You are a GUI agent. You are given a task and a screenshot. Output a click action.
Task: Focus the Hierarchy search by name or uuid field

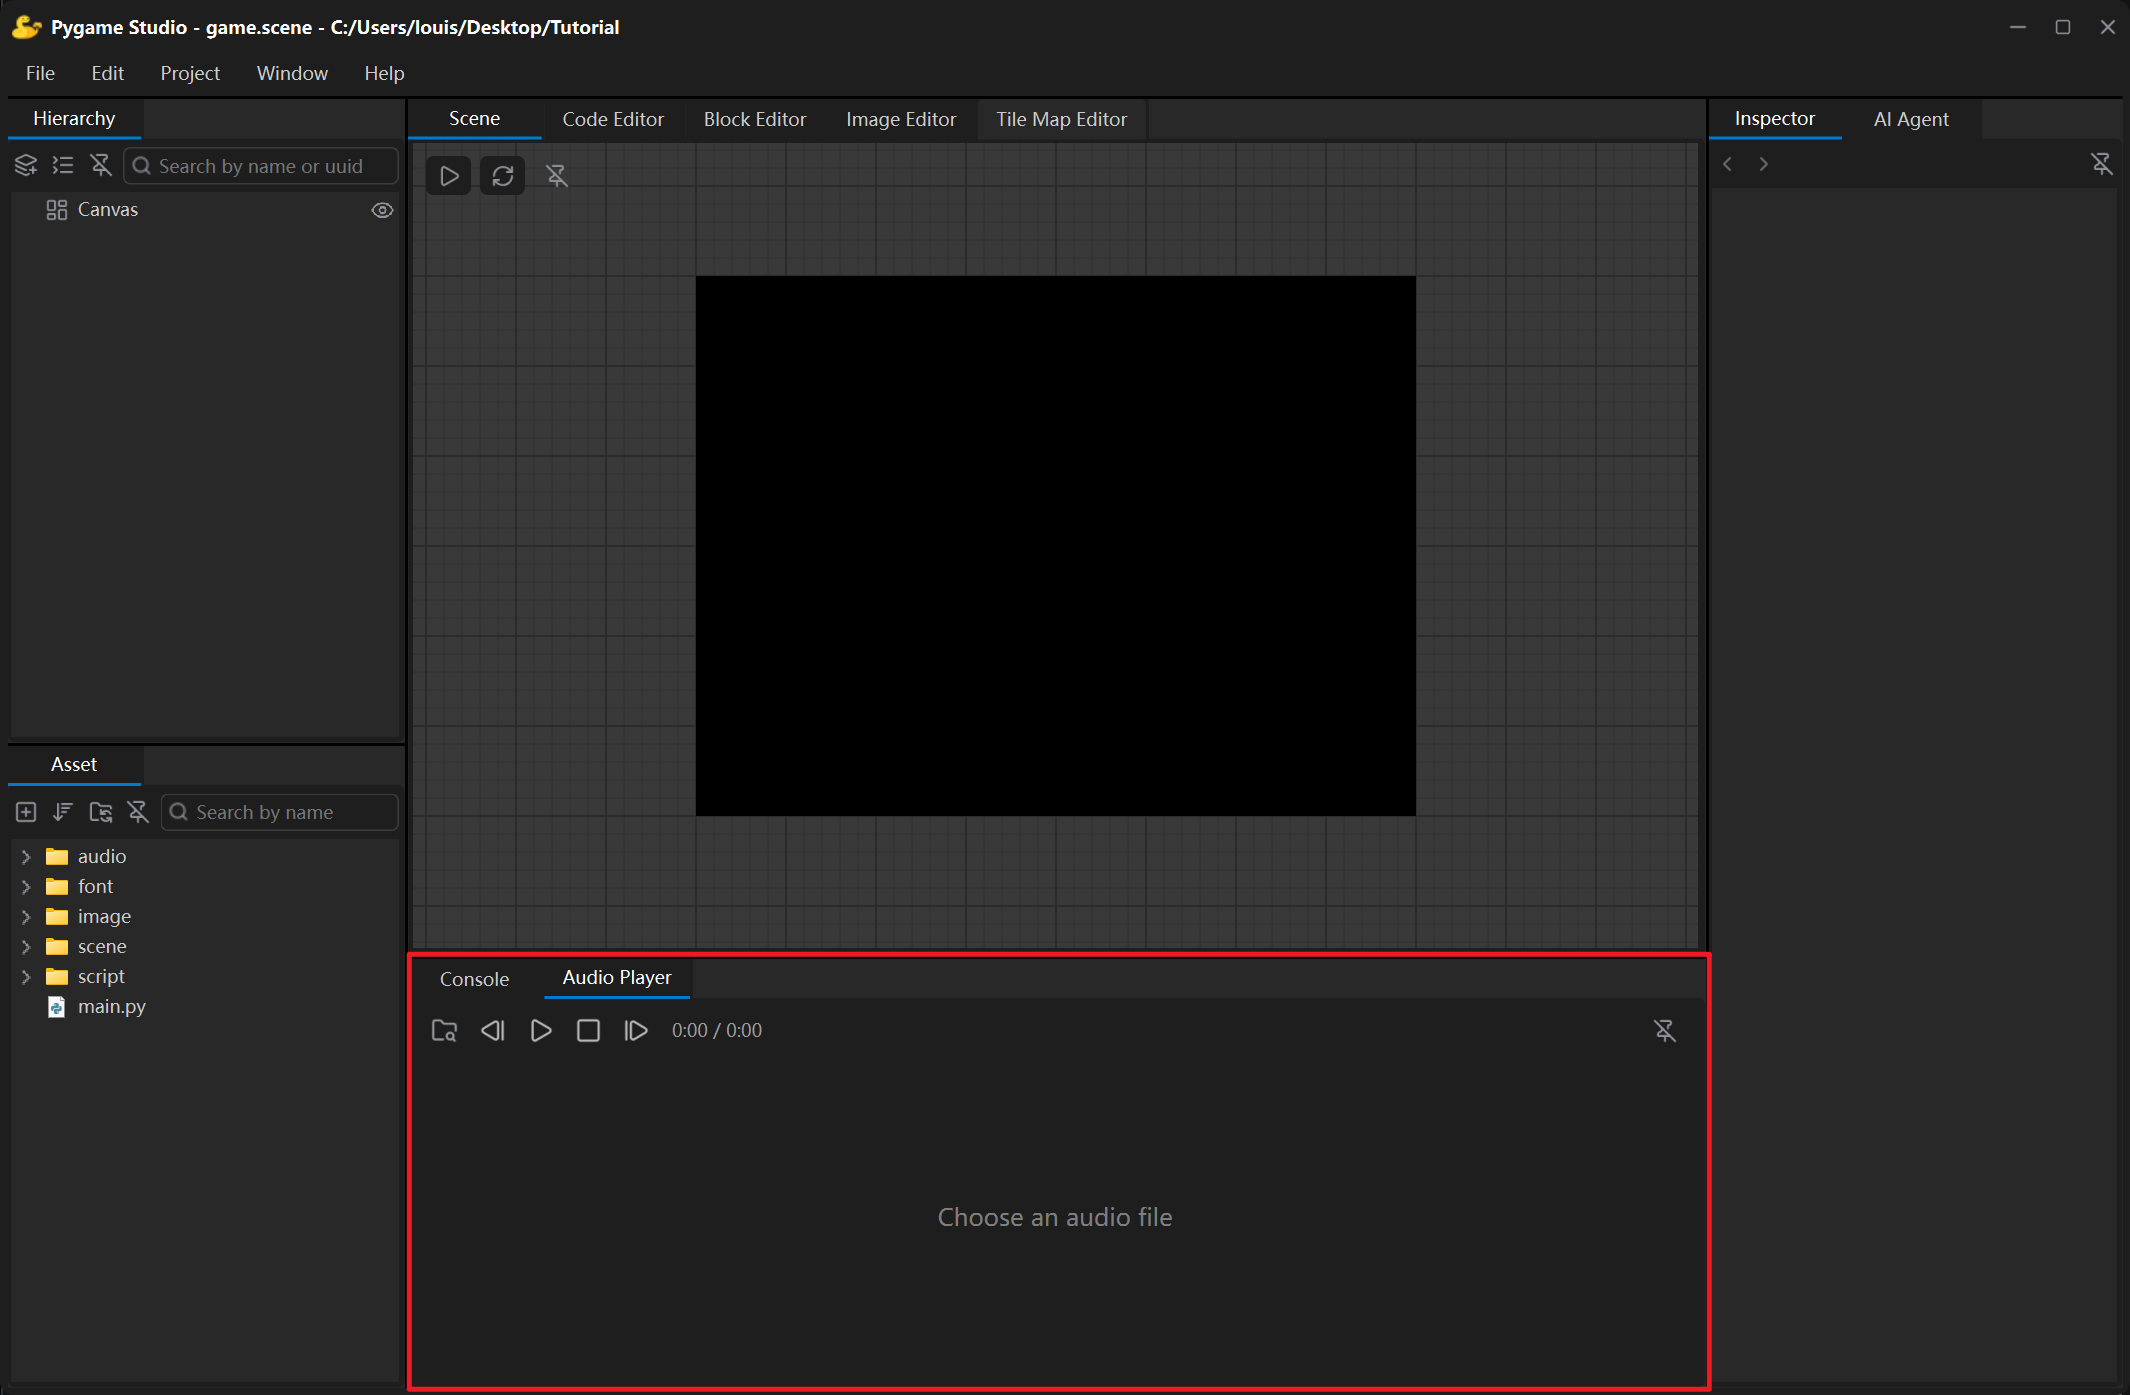tap(261, 166)
